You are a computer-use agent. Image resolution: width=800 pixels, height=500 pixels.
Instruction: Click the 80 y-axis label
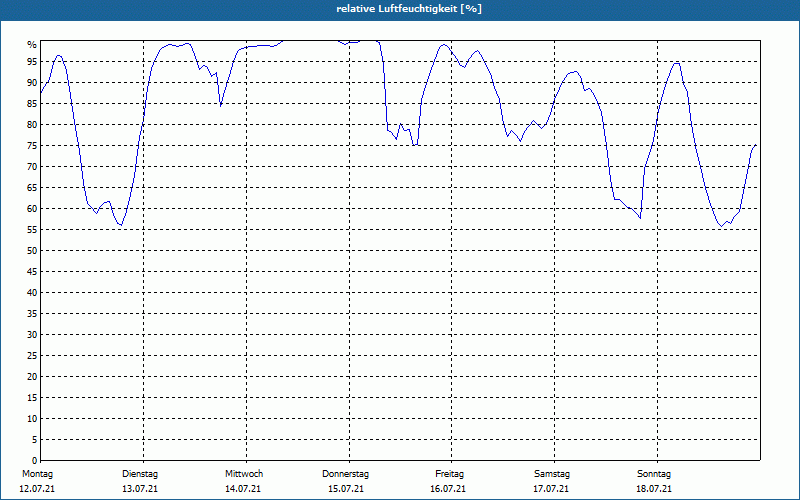coord(32,124)
